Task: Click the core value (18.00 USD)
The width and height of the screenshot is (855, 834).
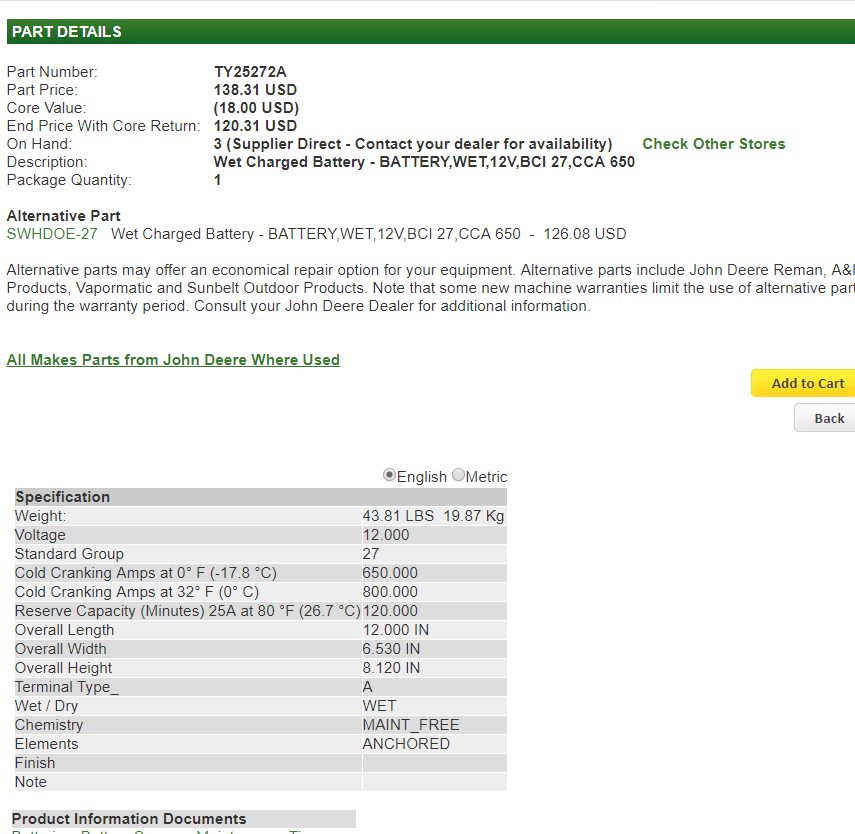Action: tap(256, 108)
